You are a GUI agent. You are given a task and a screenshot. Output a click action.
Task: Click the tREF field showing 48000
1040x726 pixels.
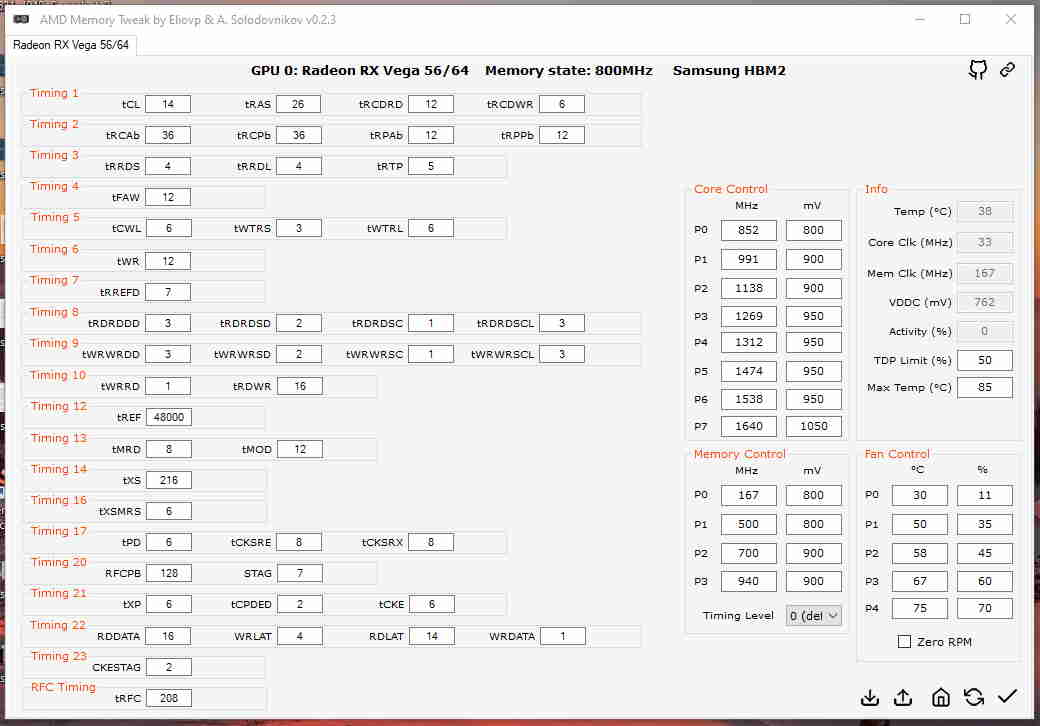[x=168, y=417]
